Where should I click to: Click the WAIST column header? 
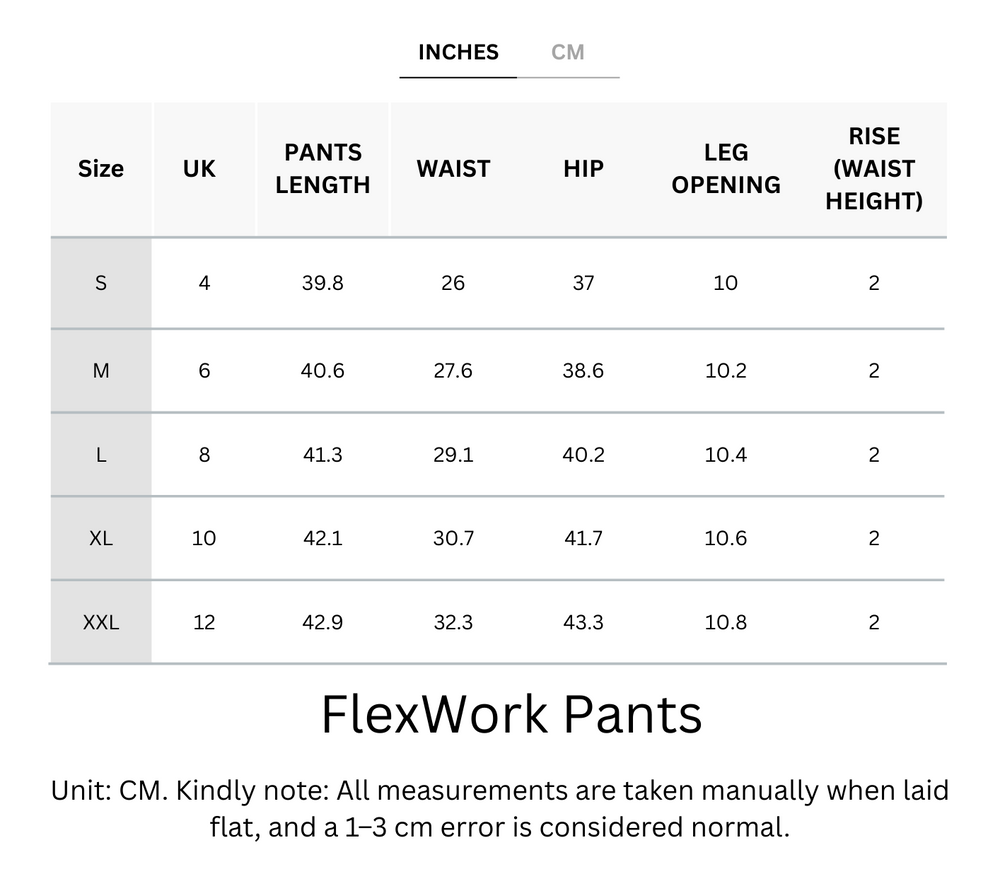pyautogui.click(x=454, y=169)
